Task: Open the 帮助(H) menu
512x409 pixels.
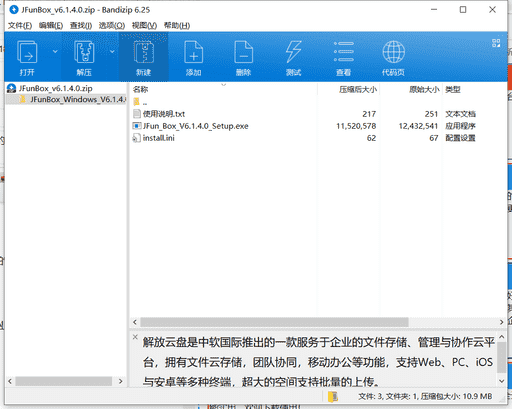Action: (177, 26)
